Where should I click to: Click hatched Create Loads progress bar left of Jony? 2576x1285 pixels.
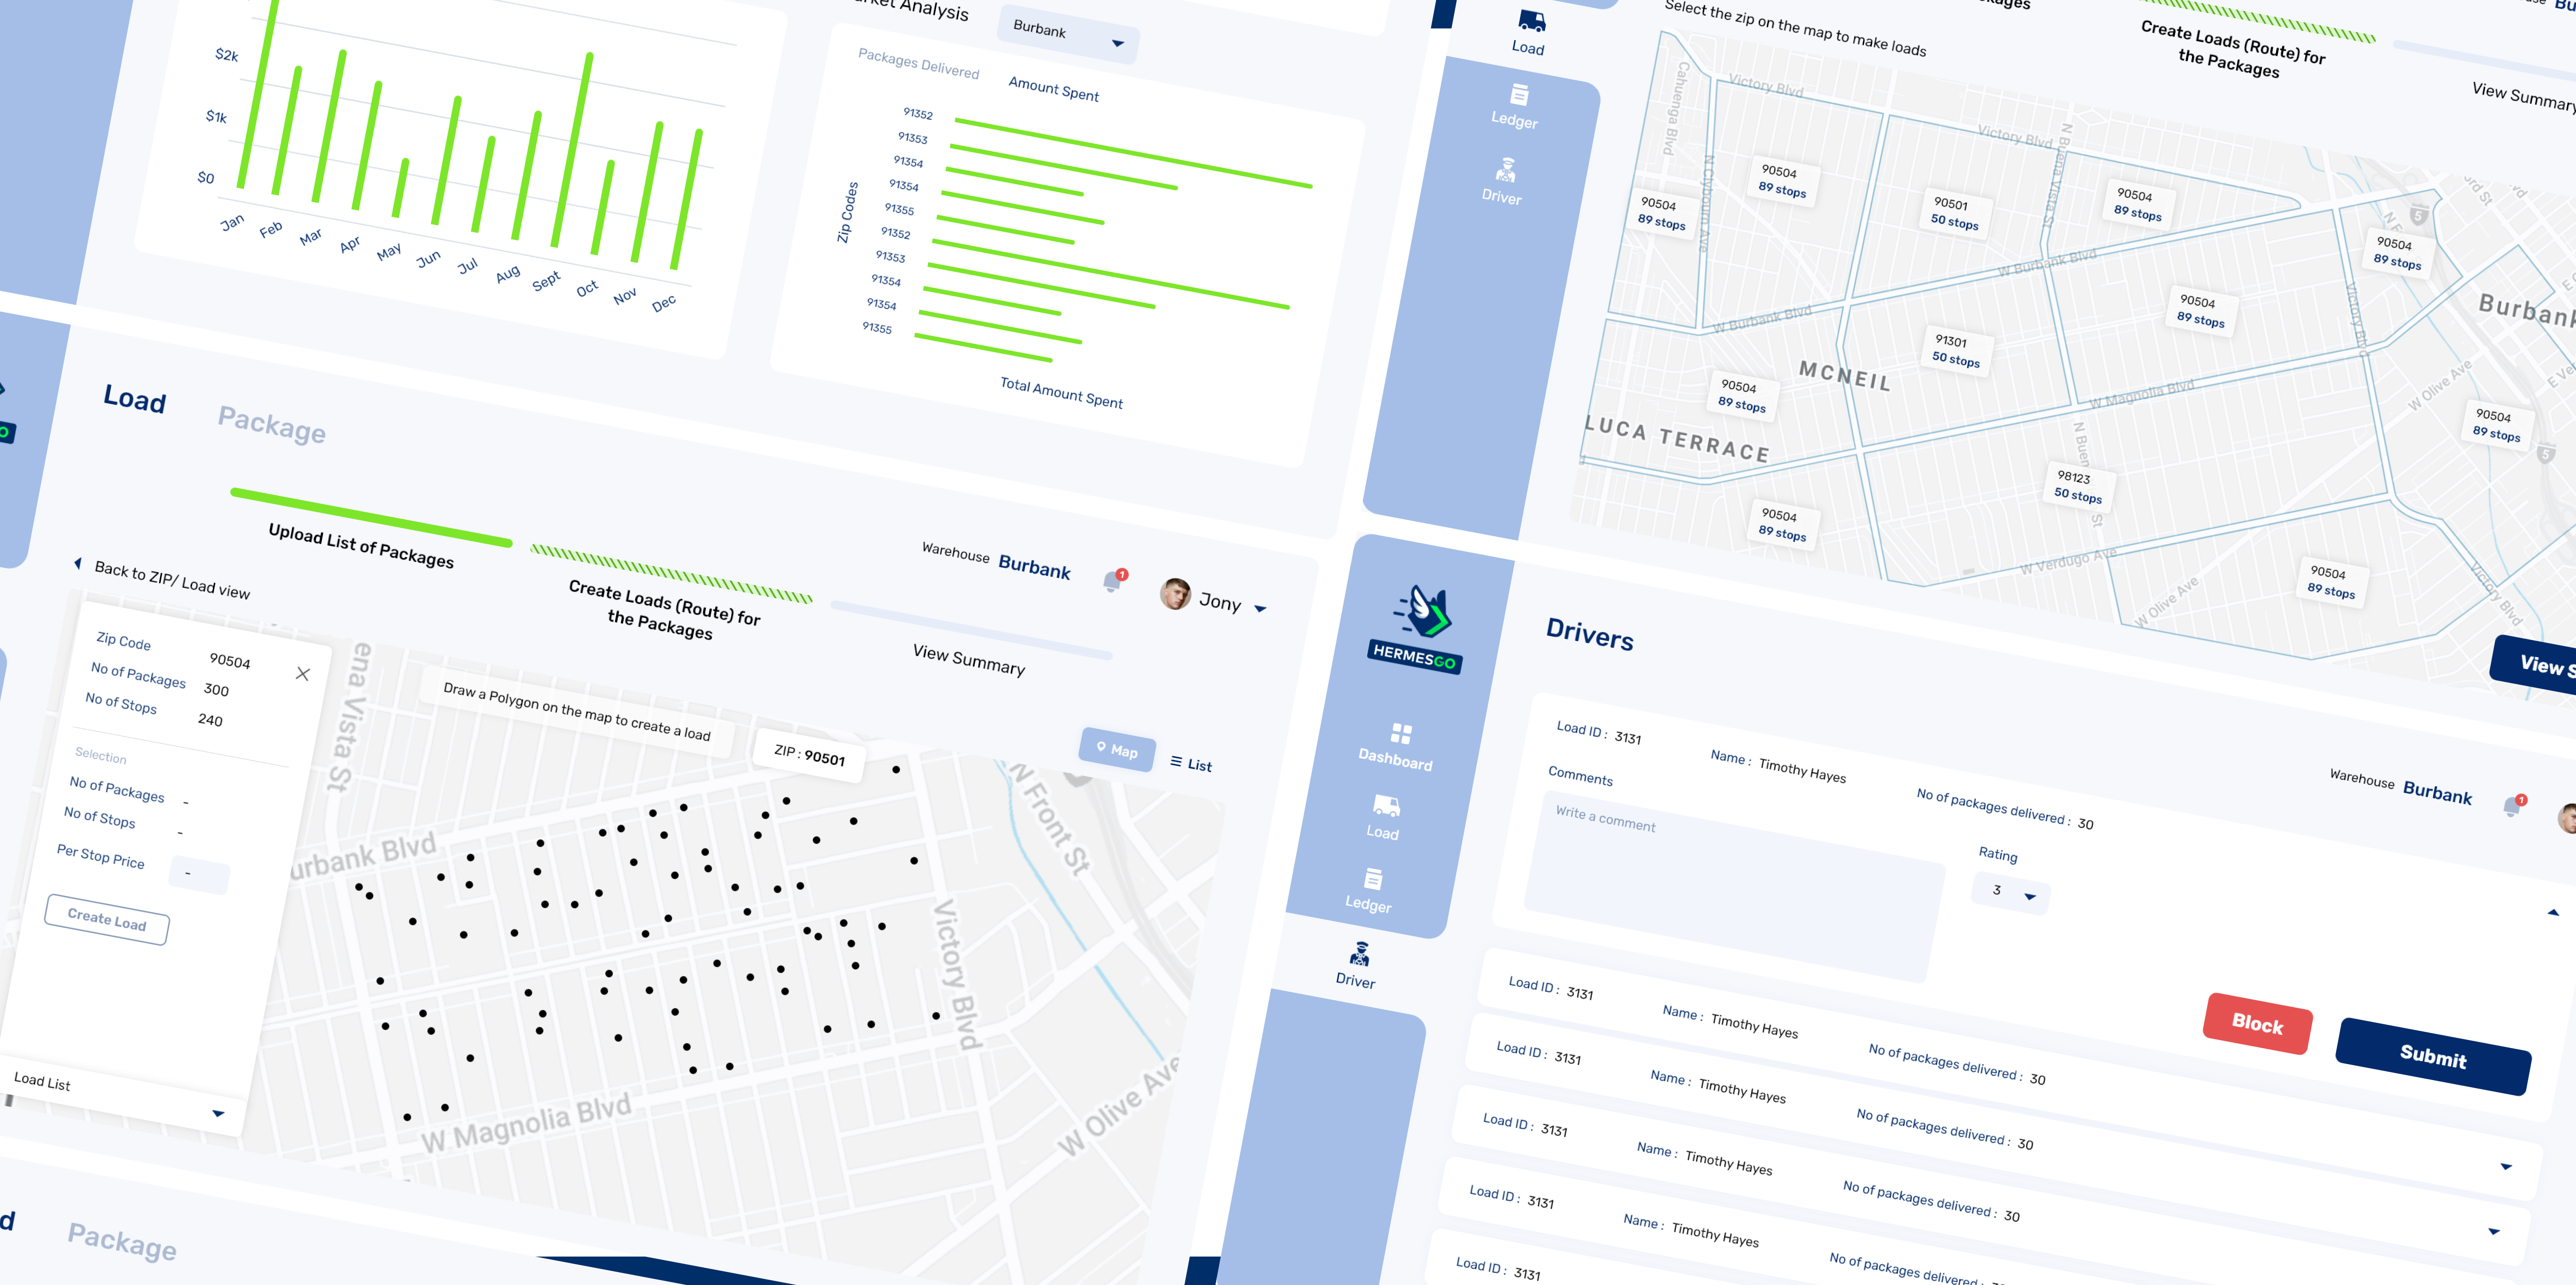[671, 574]
